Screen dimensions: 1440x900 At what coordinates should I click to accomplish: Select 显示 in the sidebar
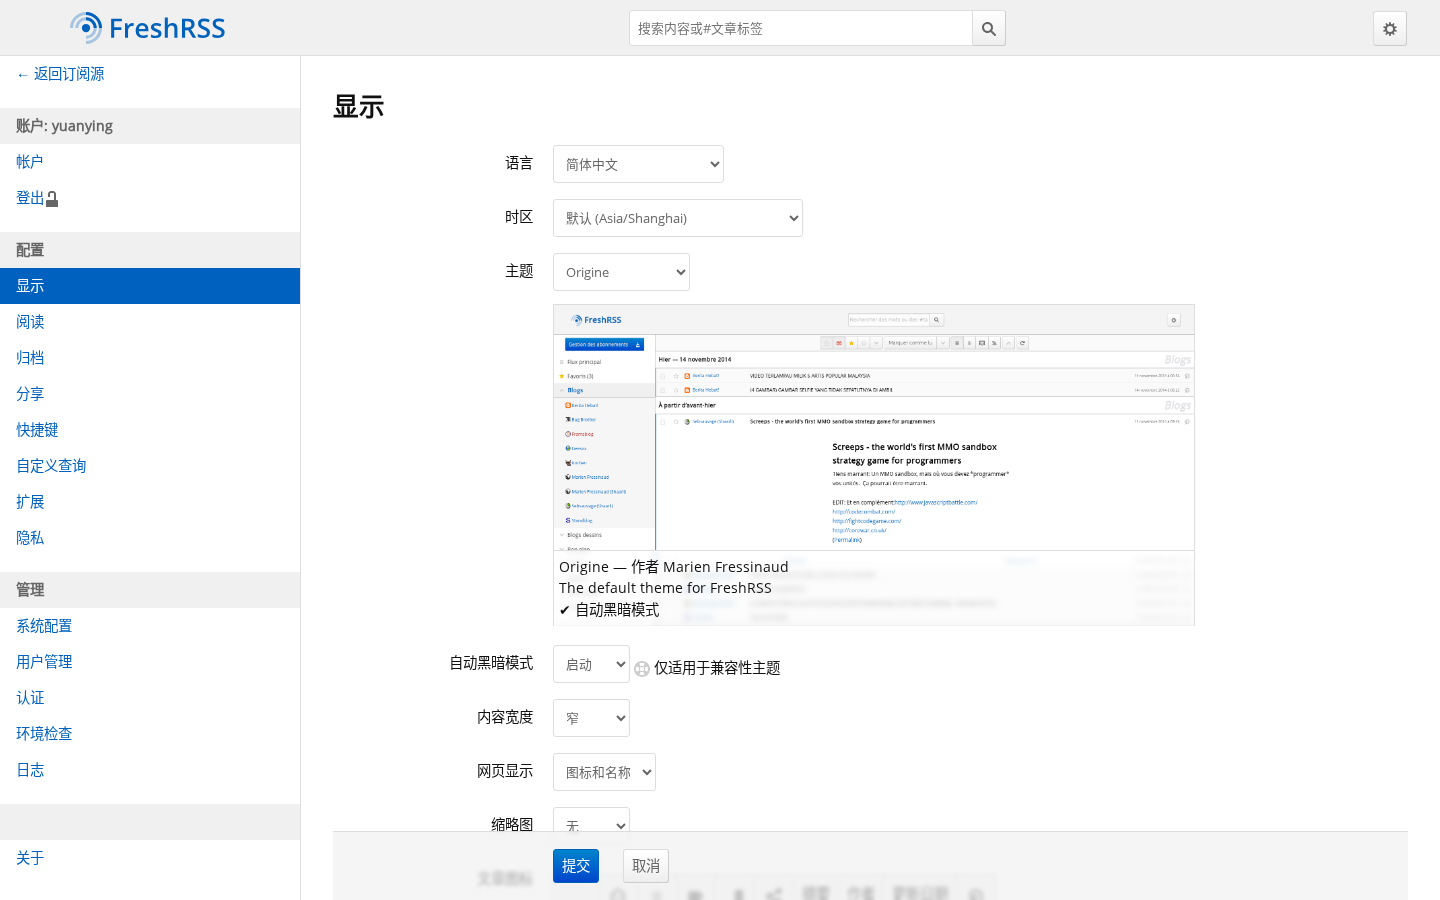[150, 286]
